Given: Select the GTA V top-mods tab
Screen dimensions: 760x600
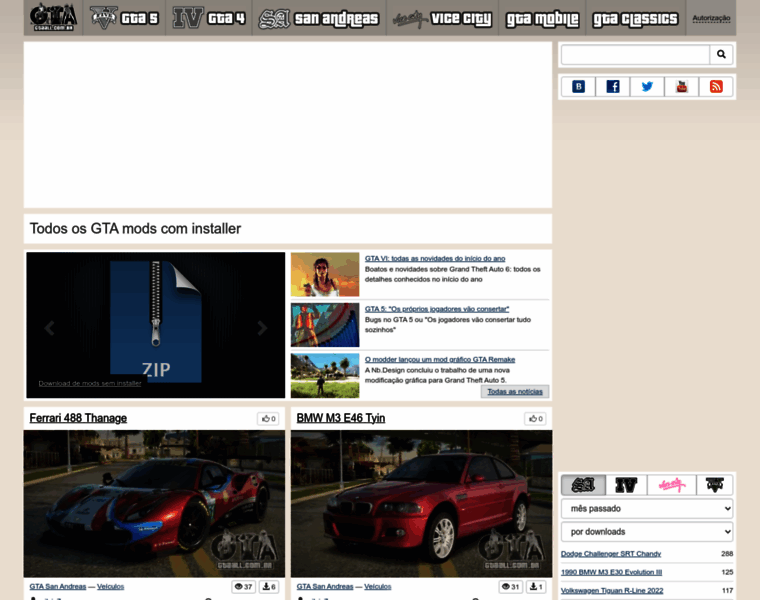Looking at the screenshot, I should 714,485.
